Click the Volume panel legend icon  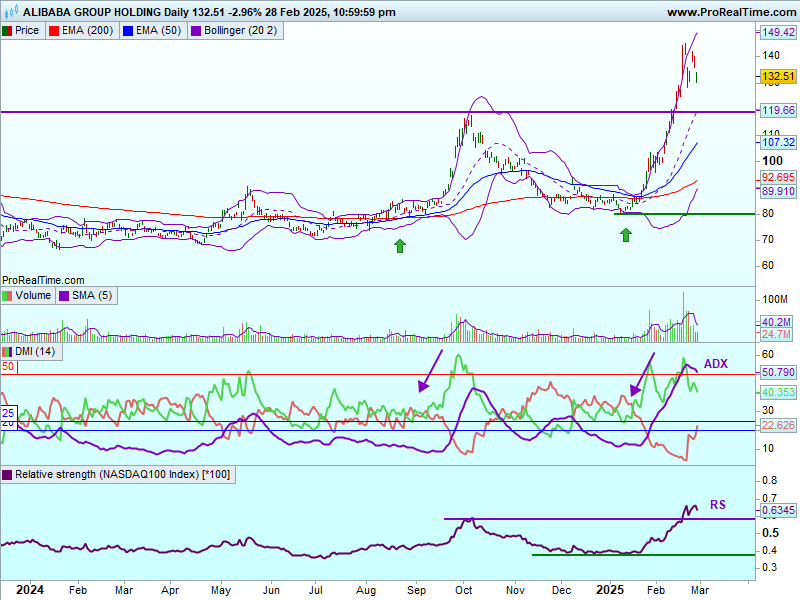tap(7, 296)
